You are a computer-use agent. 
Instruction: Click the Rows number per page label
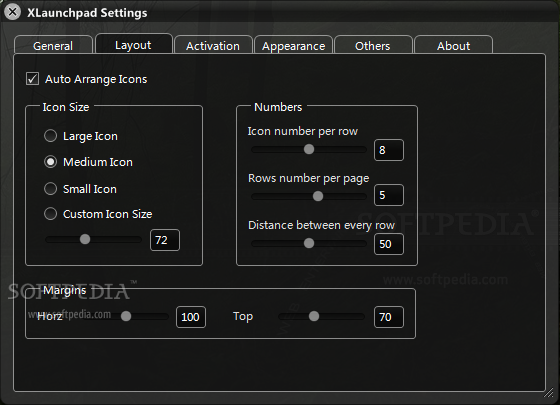[x=309, y=178]
